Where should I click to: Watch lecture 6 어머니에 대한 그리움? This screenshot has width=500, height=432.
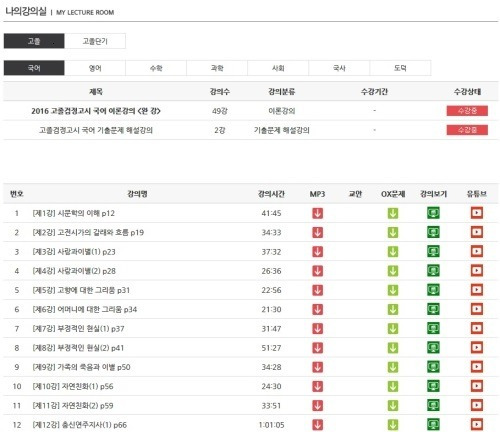click(433, 309)
